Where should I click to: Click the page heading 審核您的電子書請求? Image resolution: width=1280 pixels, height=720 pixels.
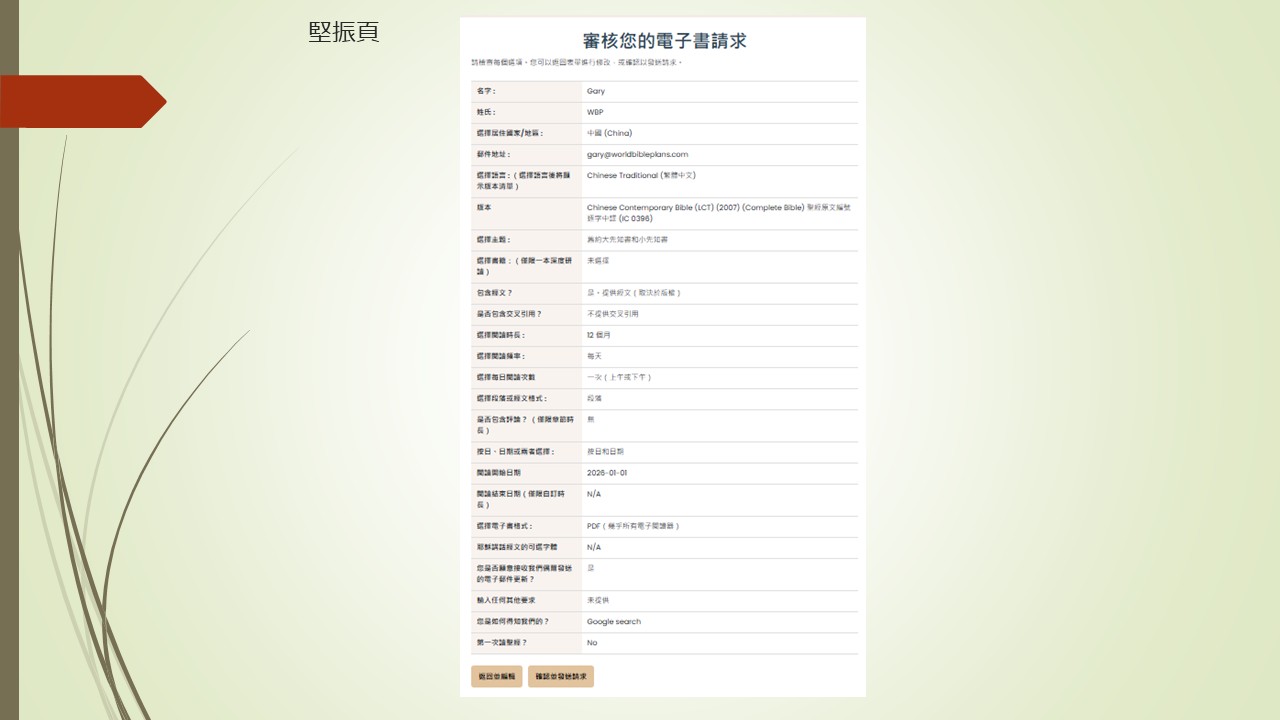click(665, 41)
